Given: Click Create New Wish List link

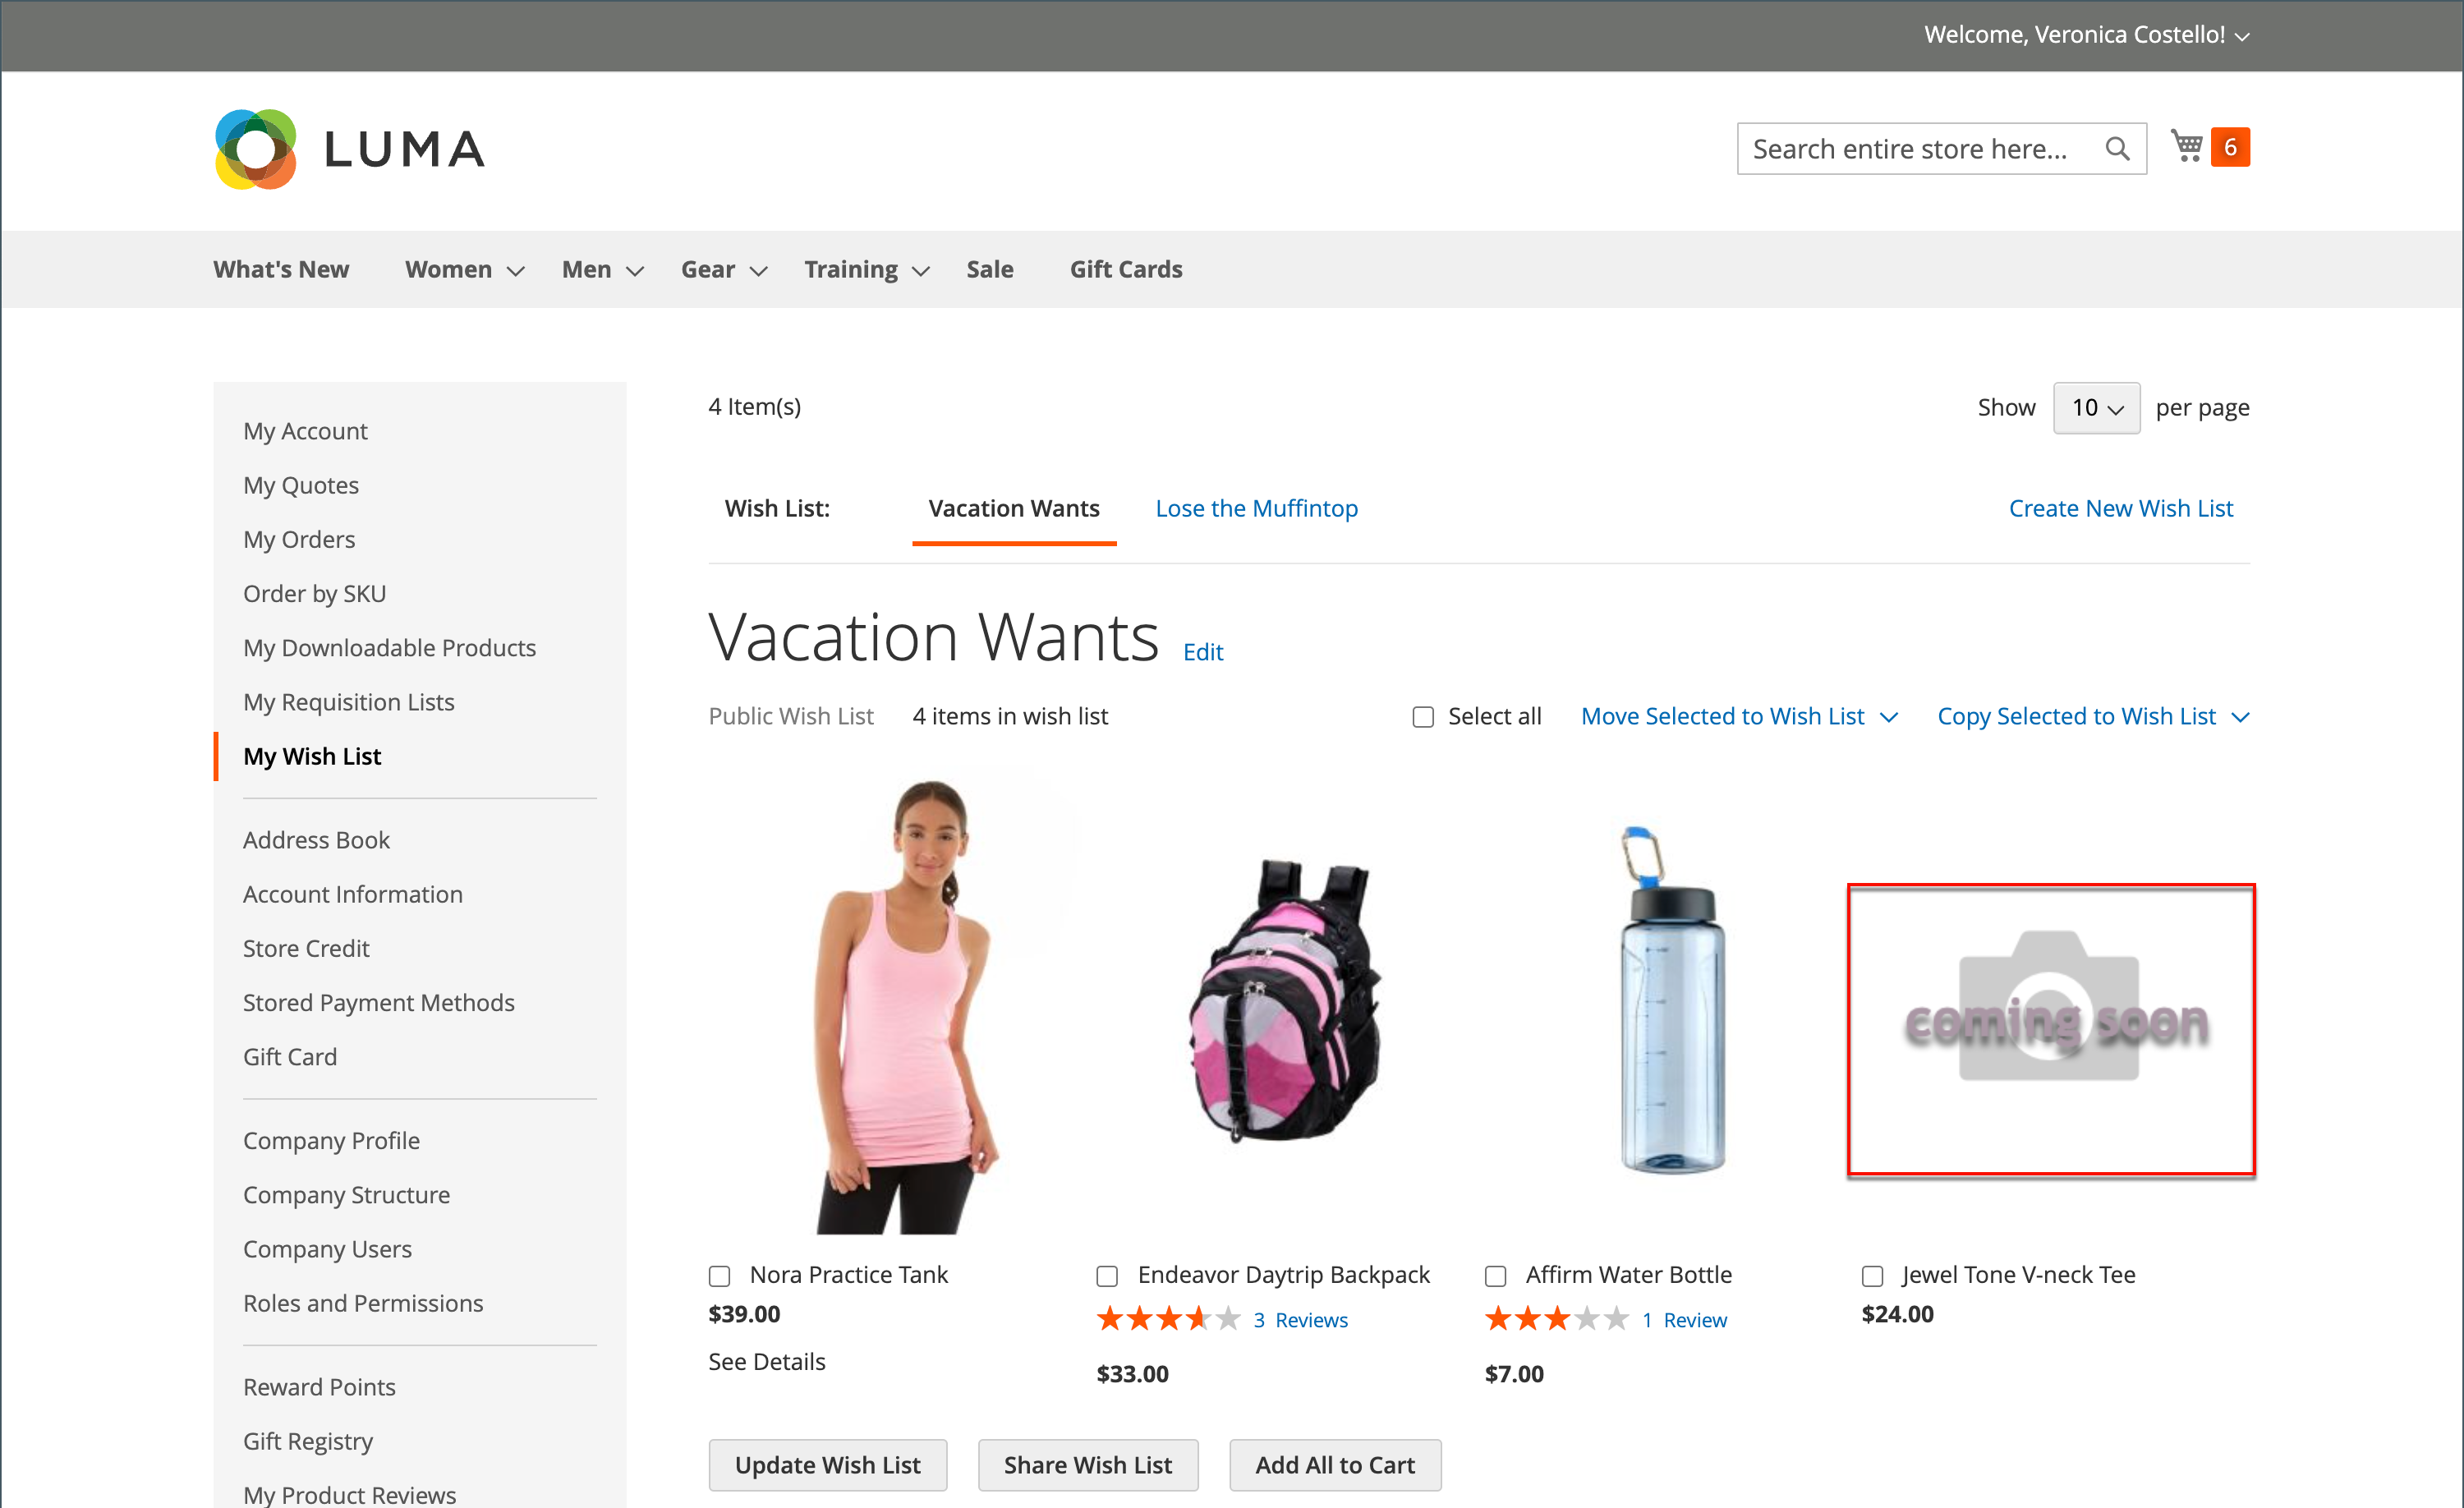Looking at the screenshot, I should [2120, 508].
